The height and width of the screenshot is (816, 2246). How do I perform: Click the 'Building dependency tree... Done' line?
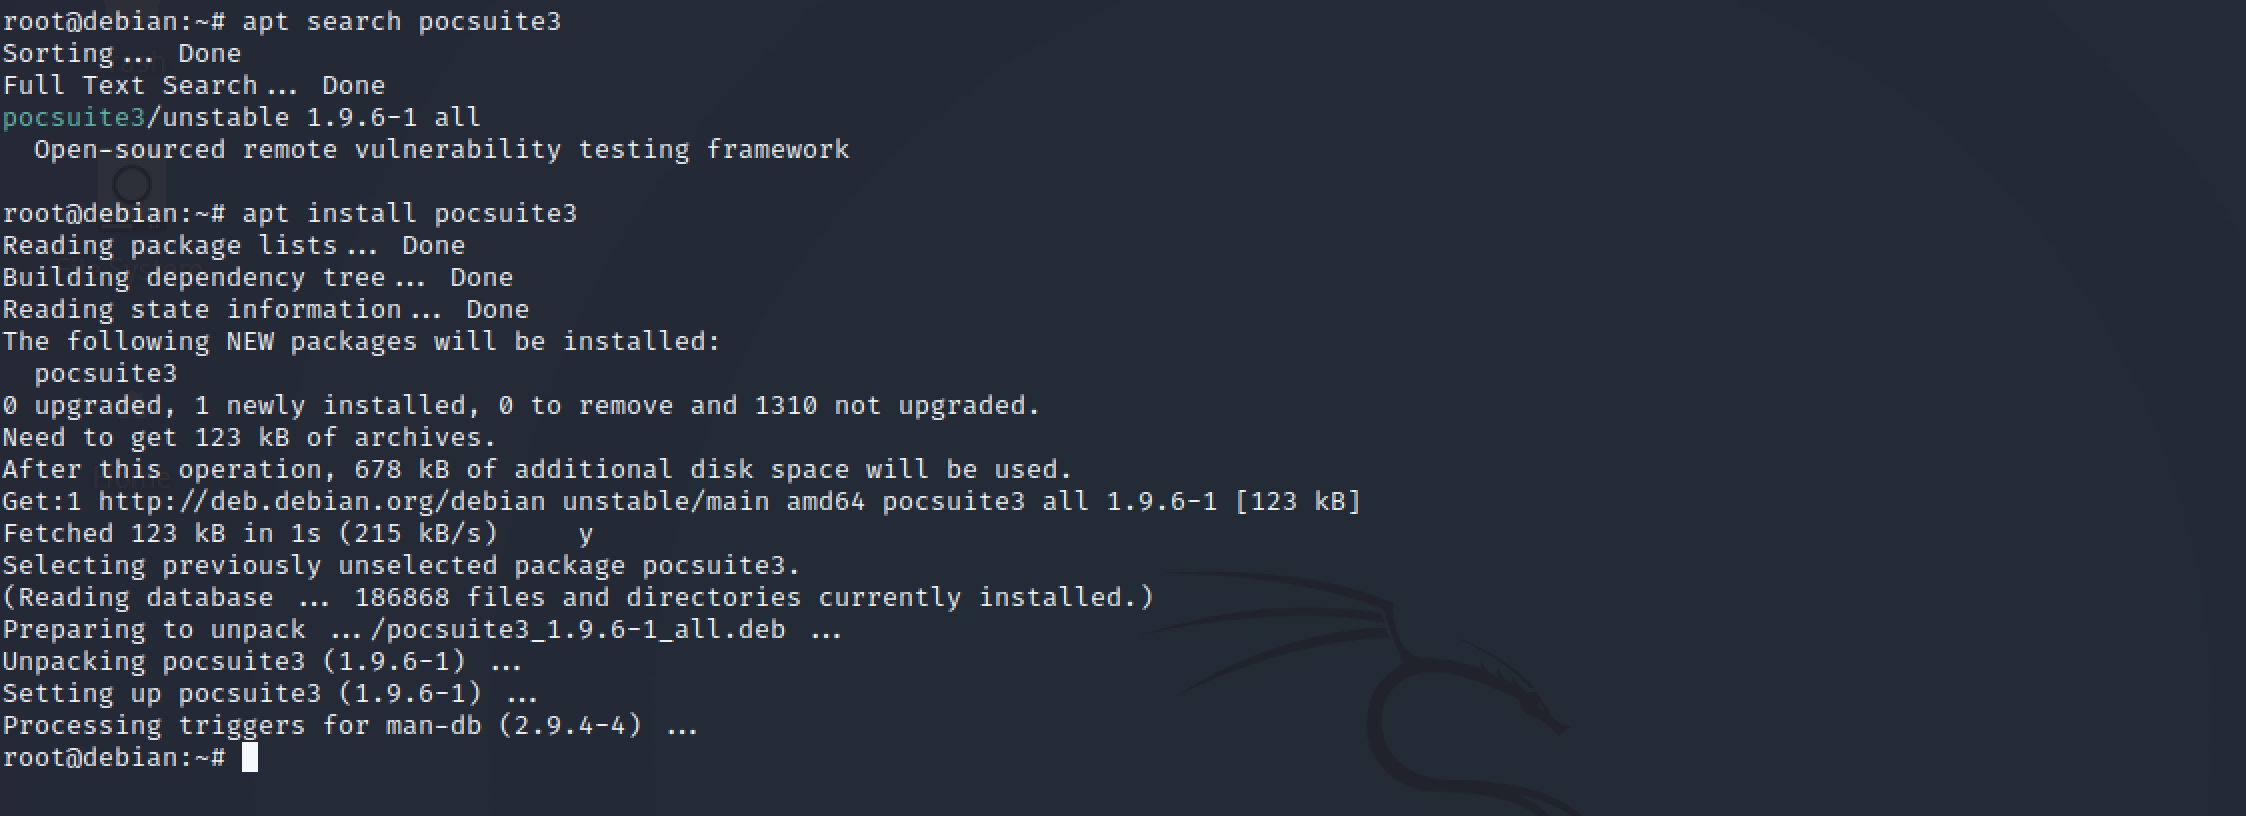tap(258, 277)
